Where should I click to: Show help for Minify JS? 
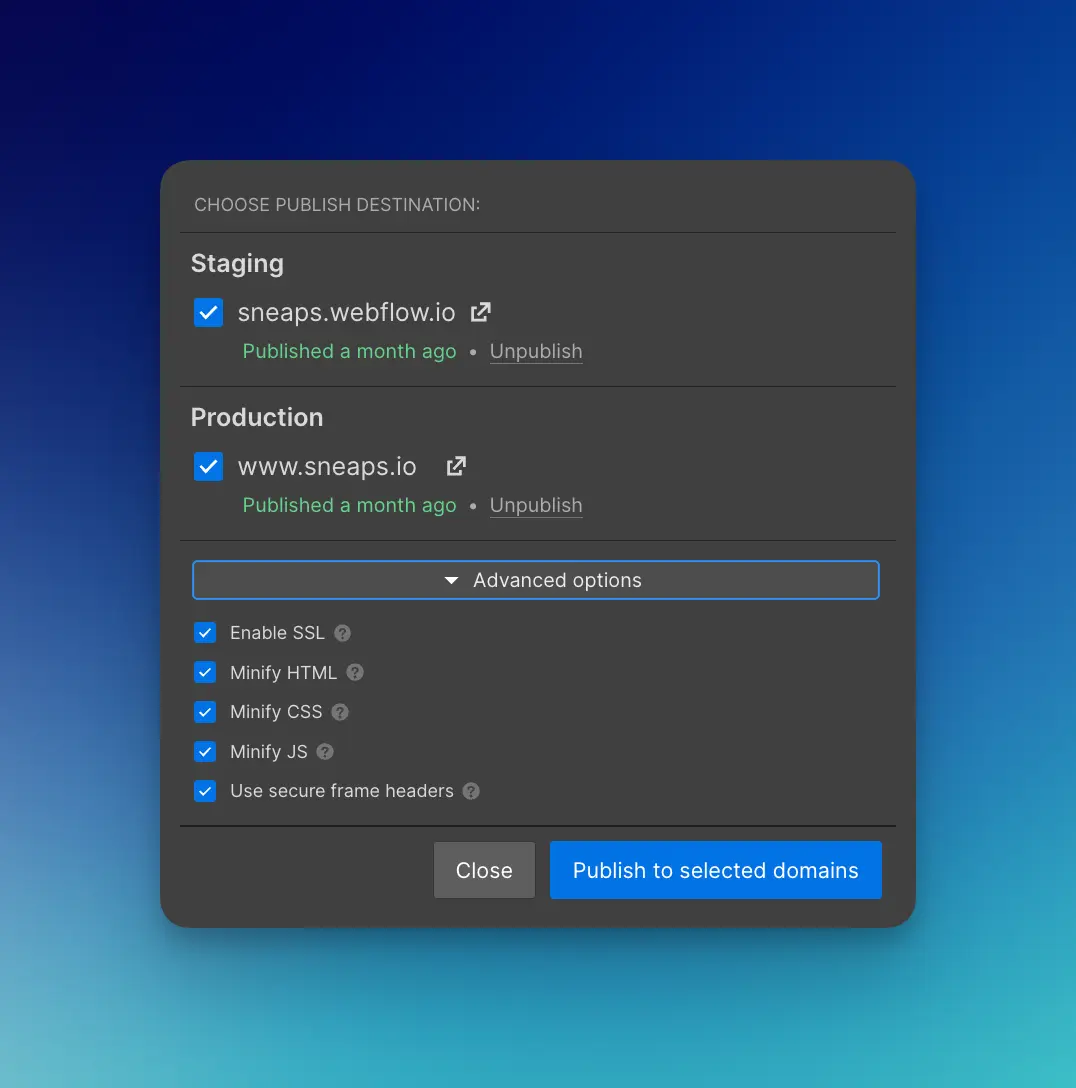(x=325, y=751)
